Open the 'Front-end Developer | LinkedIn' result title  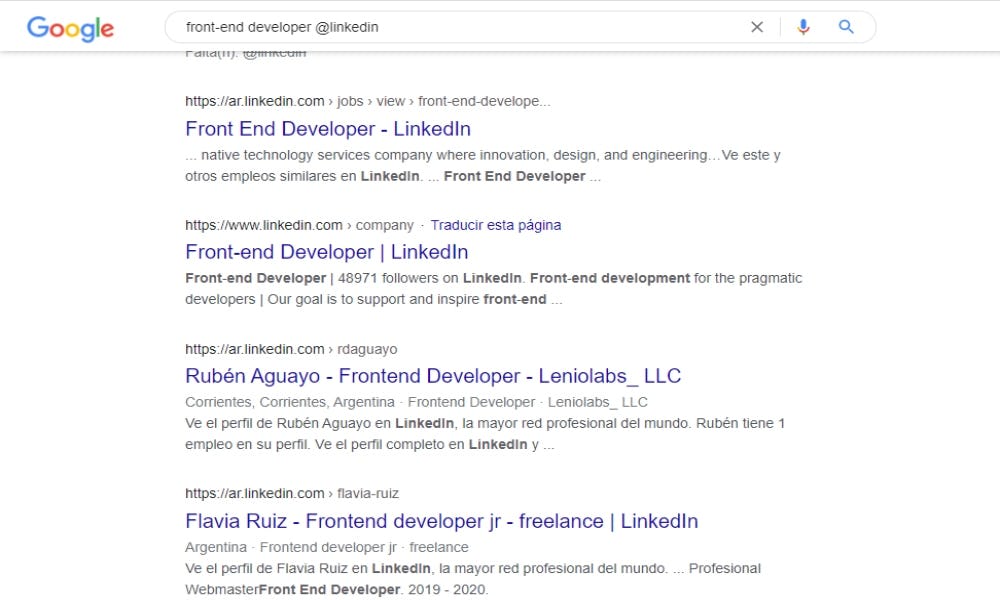point(326,252)
